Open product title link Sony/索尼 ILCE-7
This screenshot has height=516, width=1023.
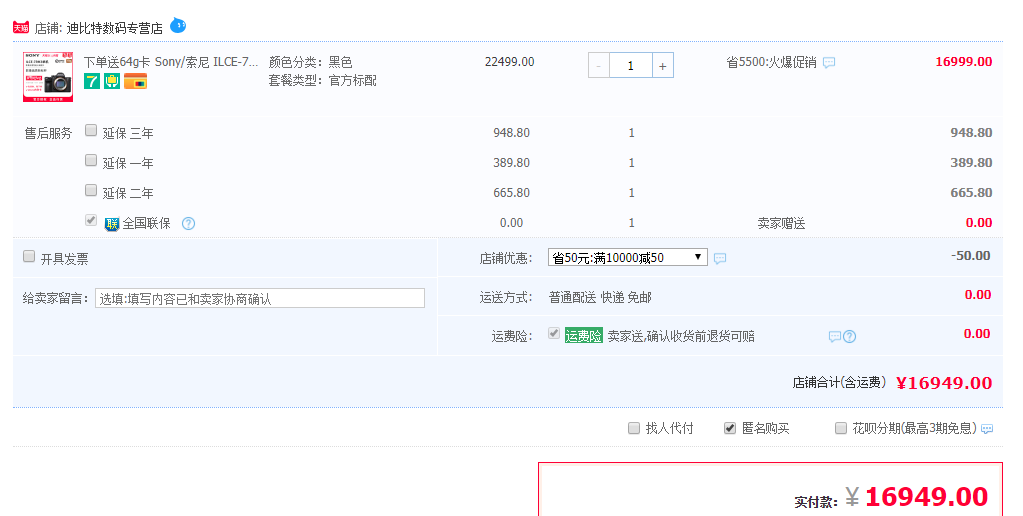coord(171,63)
